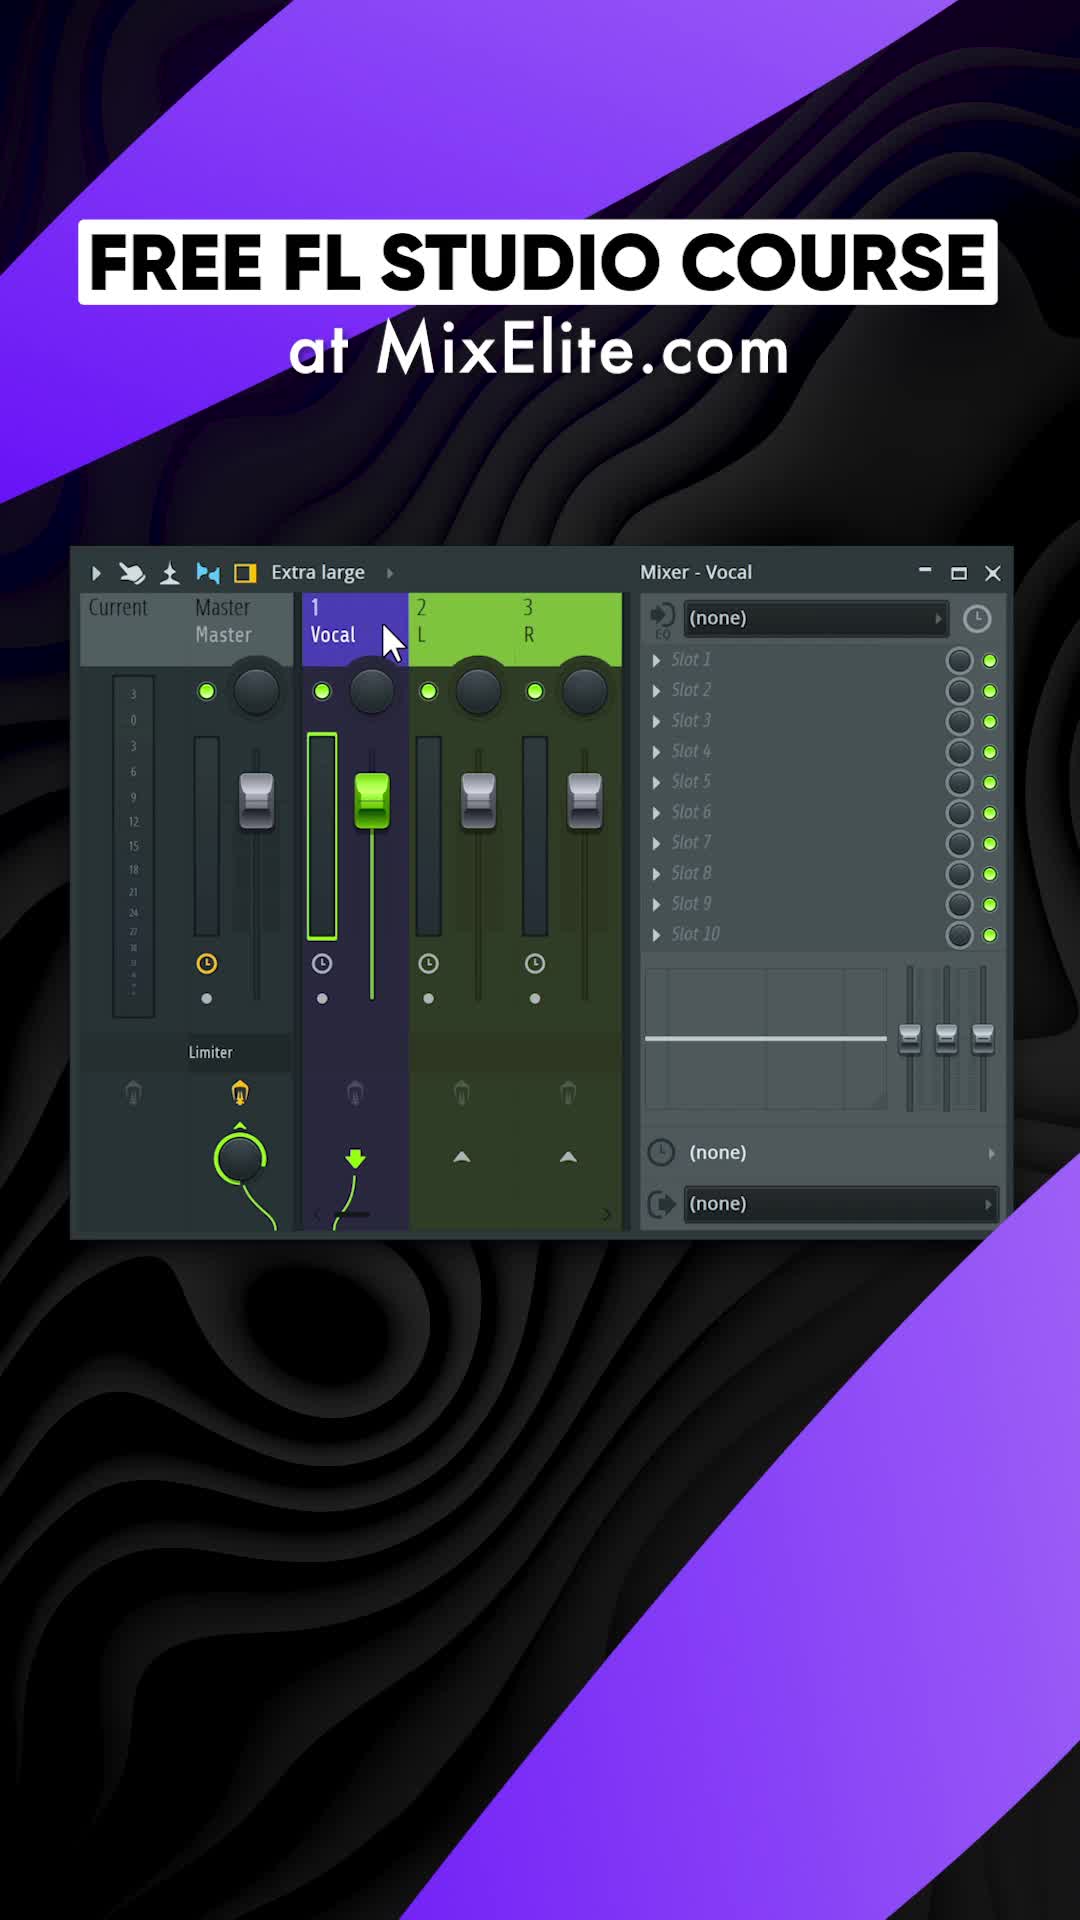The height and width of the screenshot is (1920, 1080).
Task: Select mixer track 1 Vocal header
Action: coord(354,629)
